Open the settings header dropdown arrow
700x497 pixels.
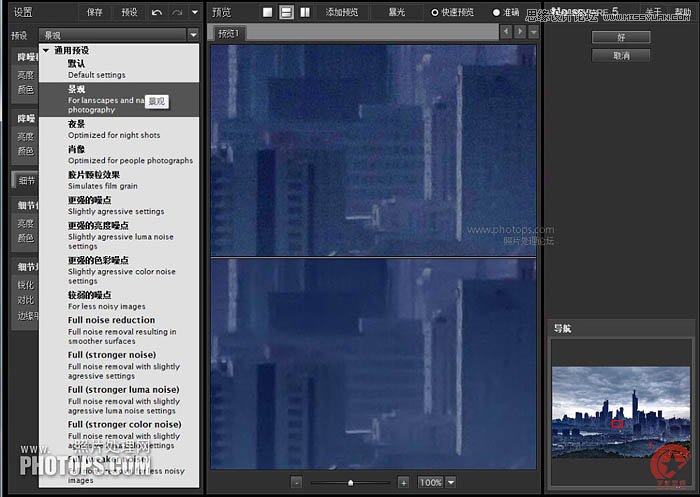pyautogui.click(x=195, y=13)
